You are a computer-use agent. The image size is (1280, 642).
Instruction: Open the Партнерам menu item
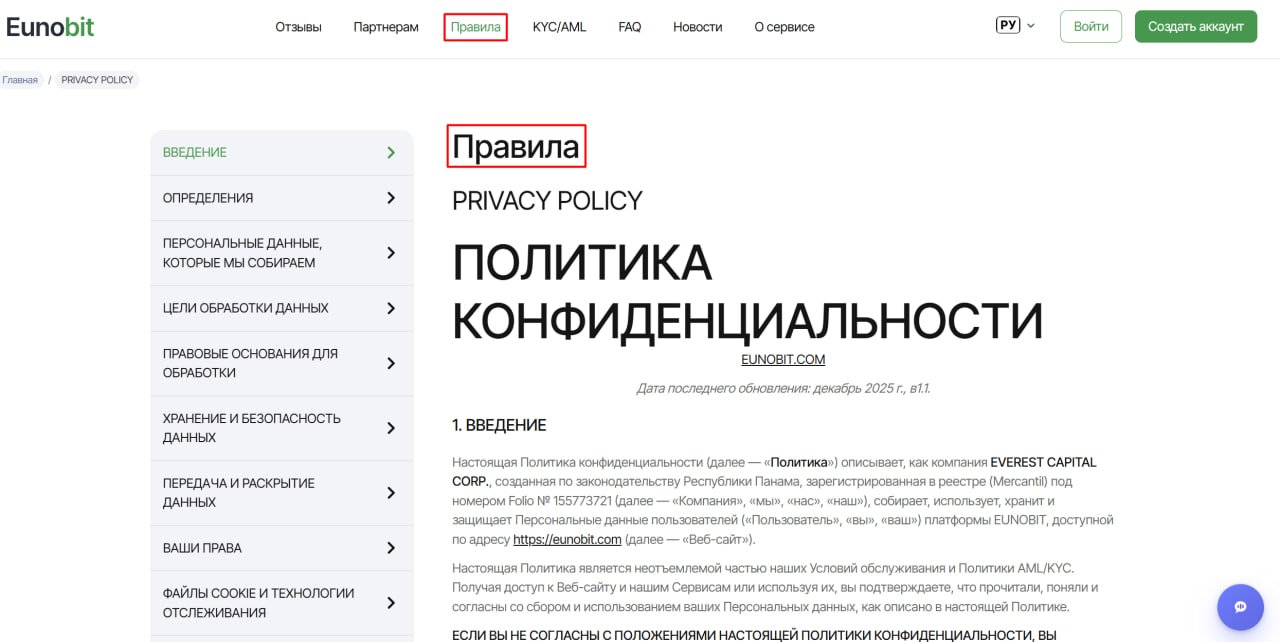pyautogui.click(x=386, y=27)
